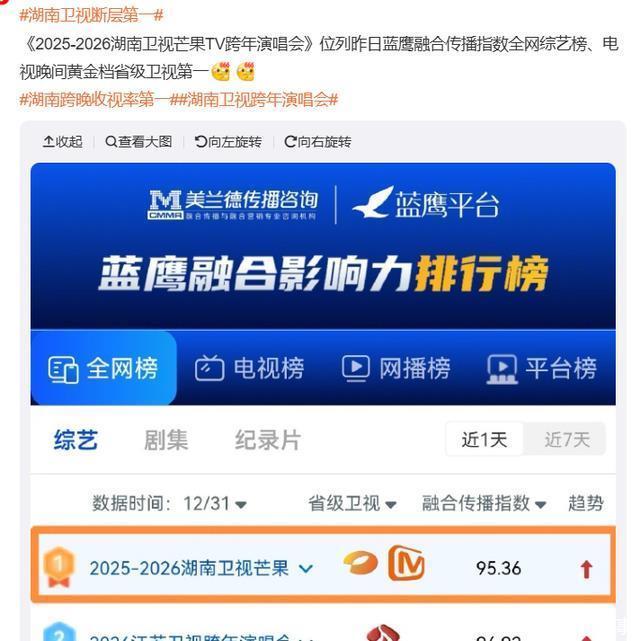This screenshot has width=640, height=641.
Task: Open 查看大图 magnifier icon
Action: click(111, 142)
